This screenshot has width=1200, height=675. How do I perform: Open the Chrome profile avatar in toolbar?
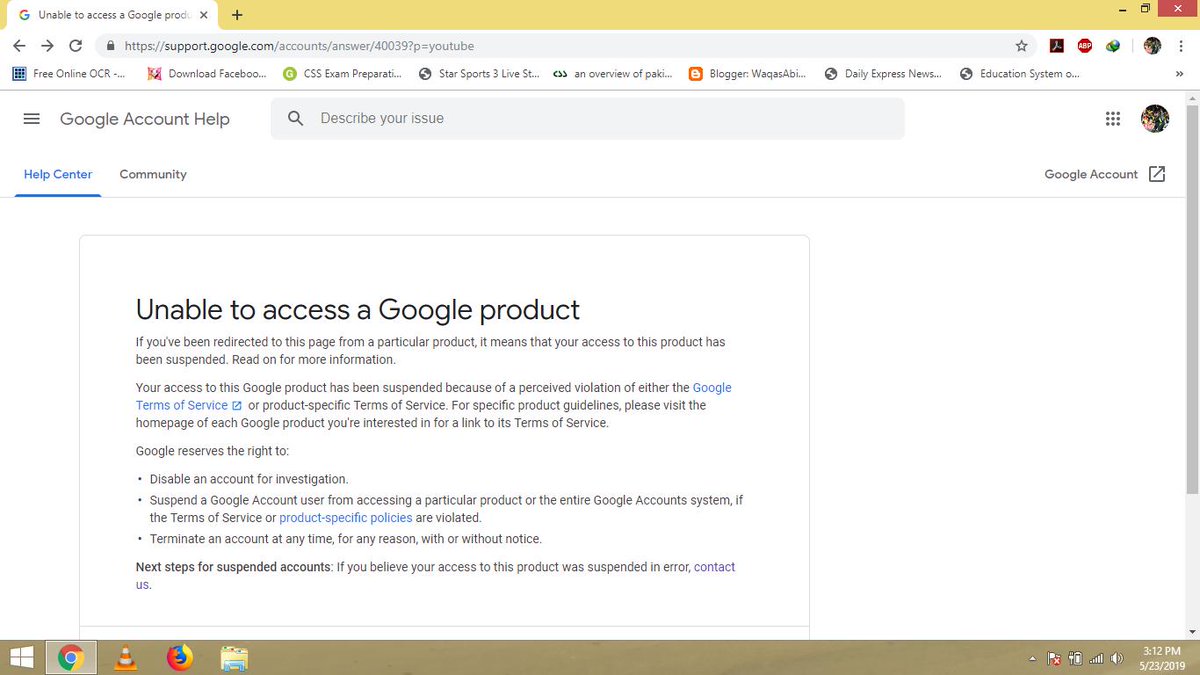point(1152,46)
